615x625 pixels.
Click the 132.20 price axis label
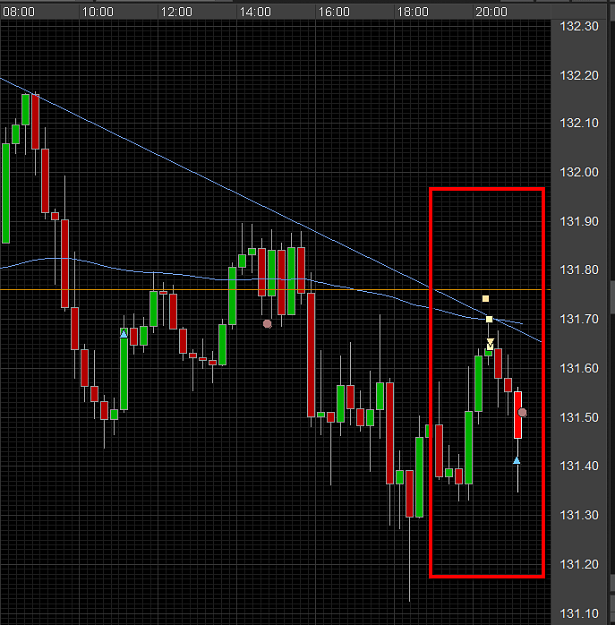coord(579,75)
